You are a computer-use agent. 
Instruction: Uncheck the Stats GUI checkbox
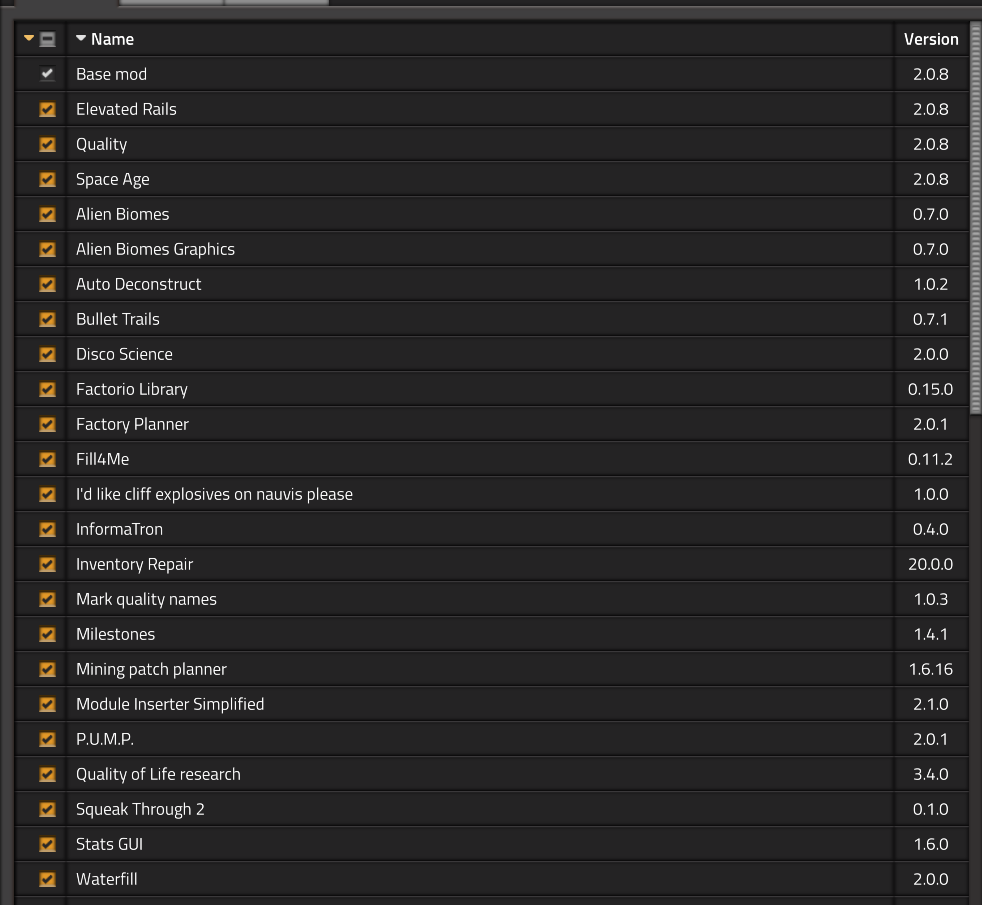point(48,844)
